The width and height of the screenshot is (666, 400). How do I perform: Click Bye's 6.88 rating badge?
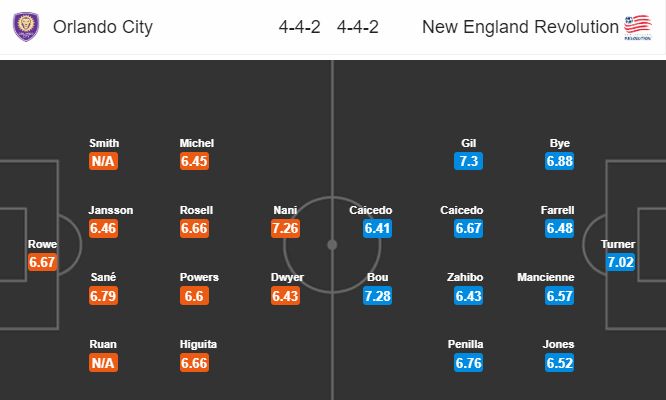point(560,161)
